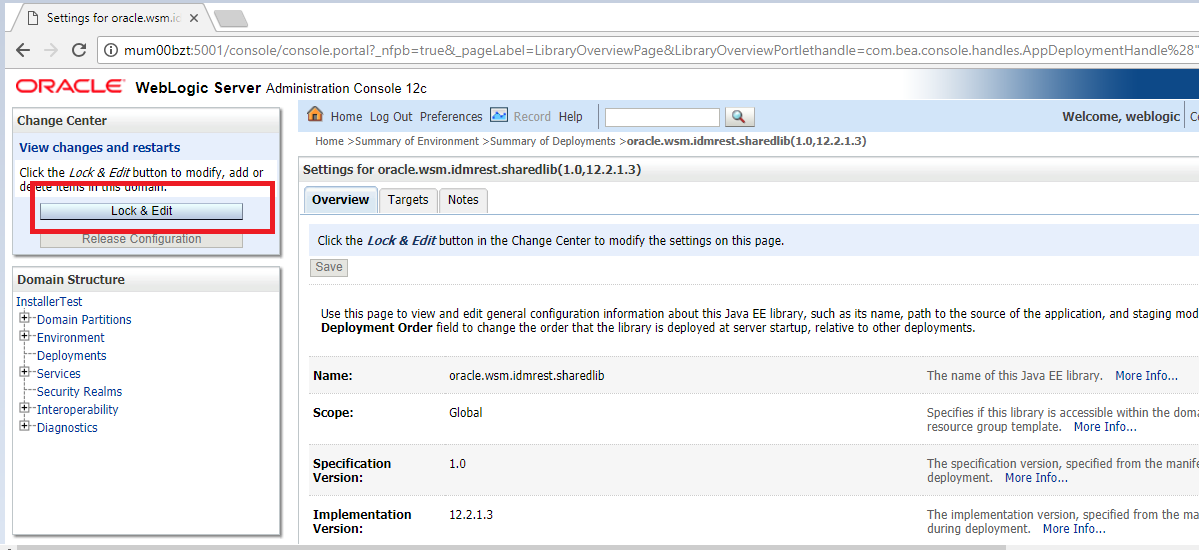1199x550 pixels.
Task: Click More Info for Implementation Version
Action: point(1074,529)
